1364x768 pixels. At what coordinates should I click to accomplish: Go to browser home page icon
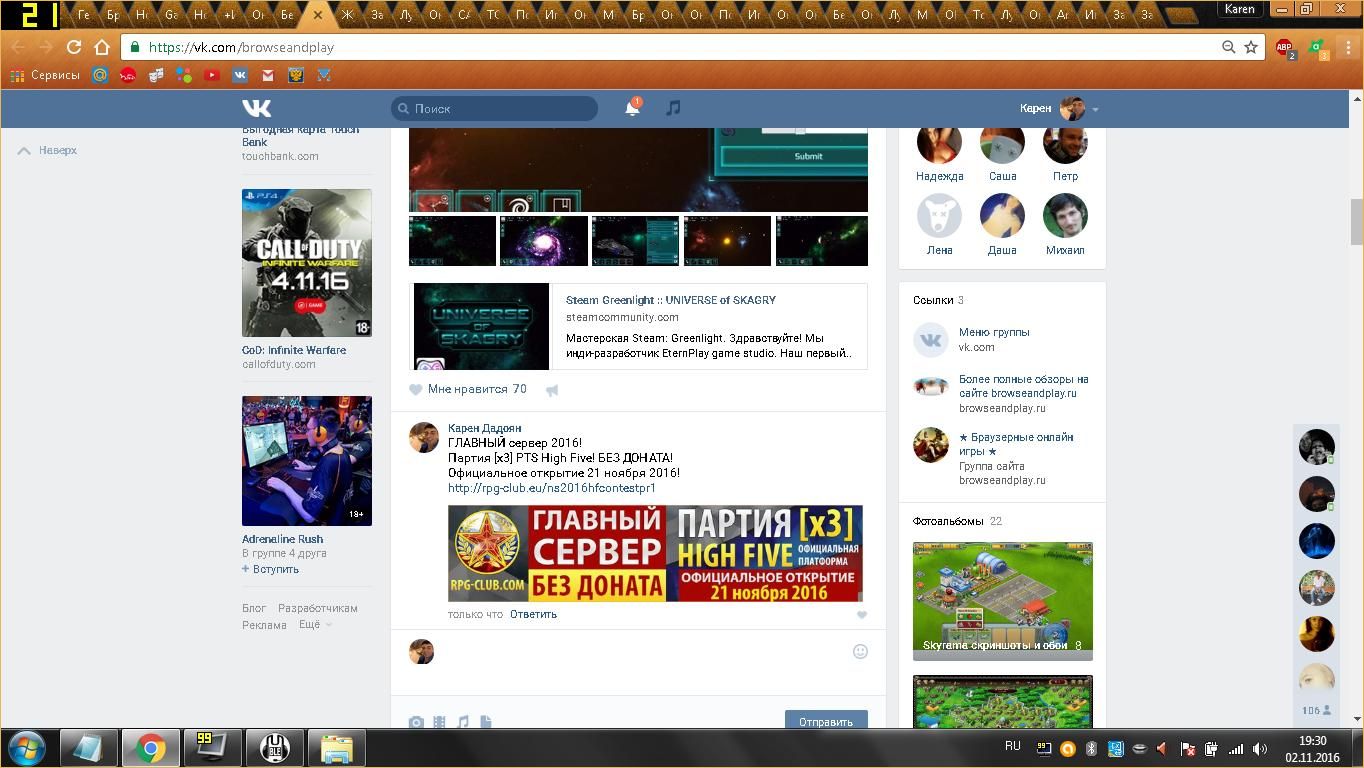click(101, 47)
